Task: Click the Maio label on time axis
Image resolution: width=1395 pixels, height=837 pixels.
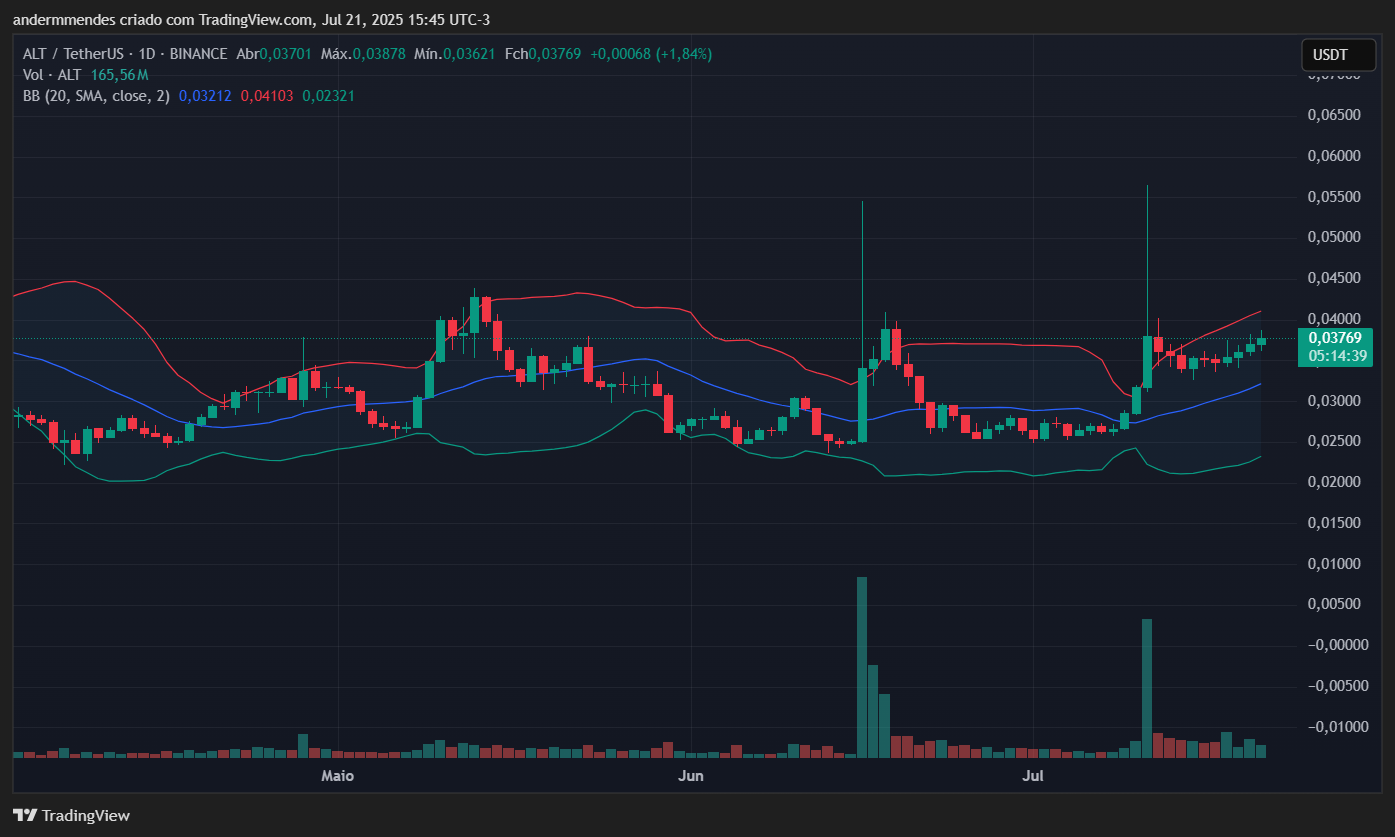Action: tap(338, 776)
